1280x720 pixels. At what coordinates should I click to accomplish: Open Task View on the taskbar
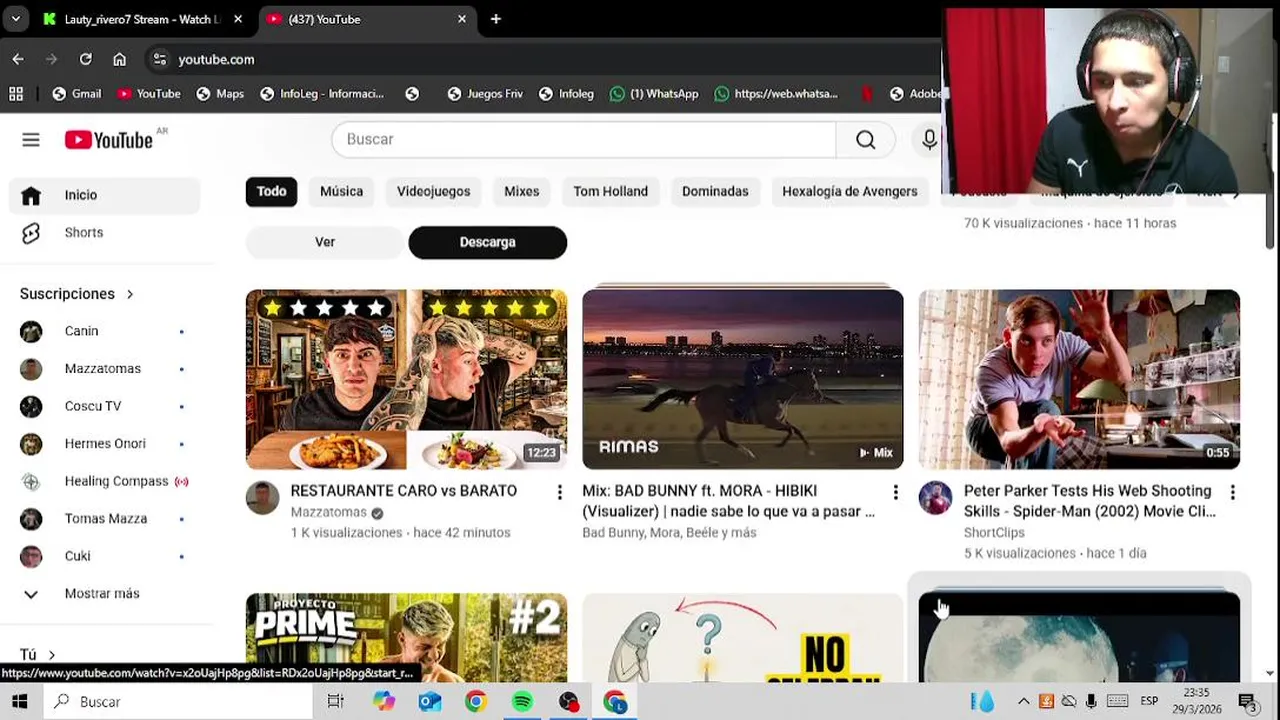coord(336,702)
